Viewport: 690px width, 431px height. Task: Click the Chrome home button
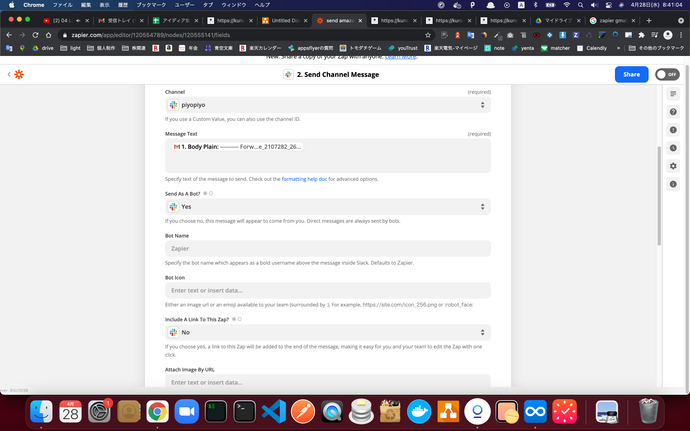tap(48, 35)
